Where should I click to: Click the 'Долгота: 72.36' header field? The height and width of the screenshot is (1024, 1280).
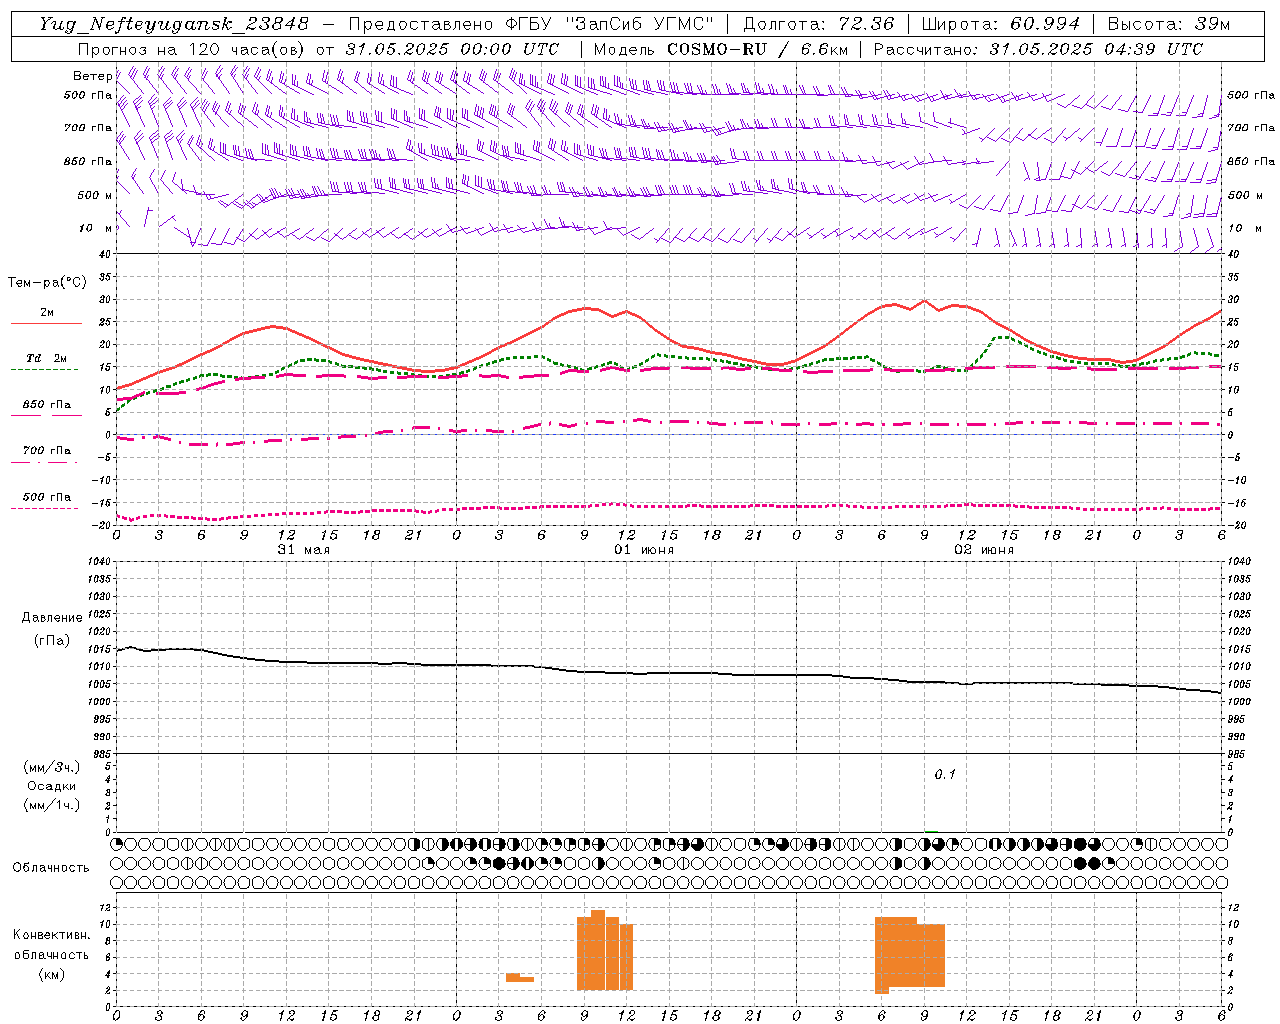coord(818,24)
